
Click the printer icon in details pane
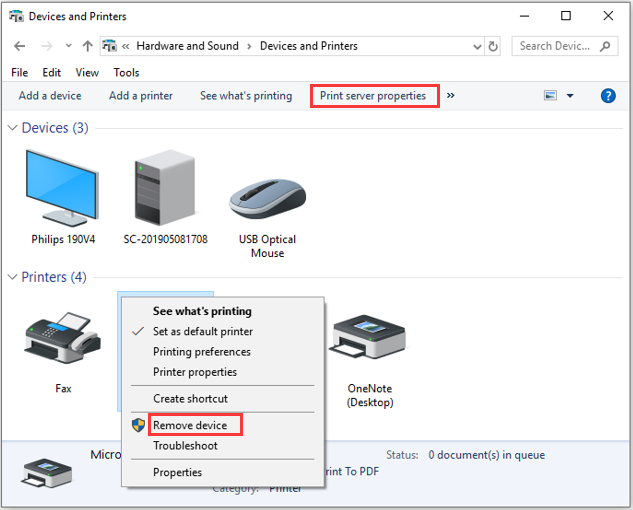47,472
